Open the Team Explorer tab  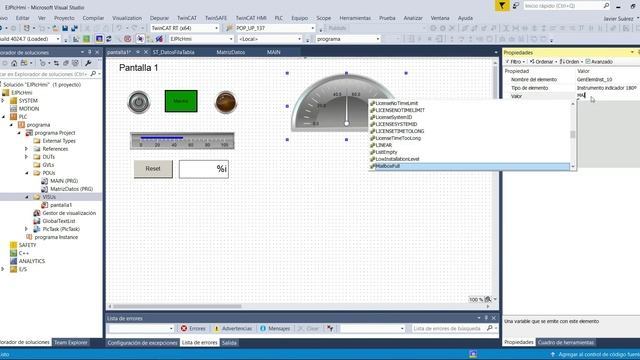[71, 342]
